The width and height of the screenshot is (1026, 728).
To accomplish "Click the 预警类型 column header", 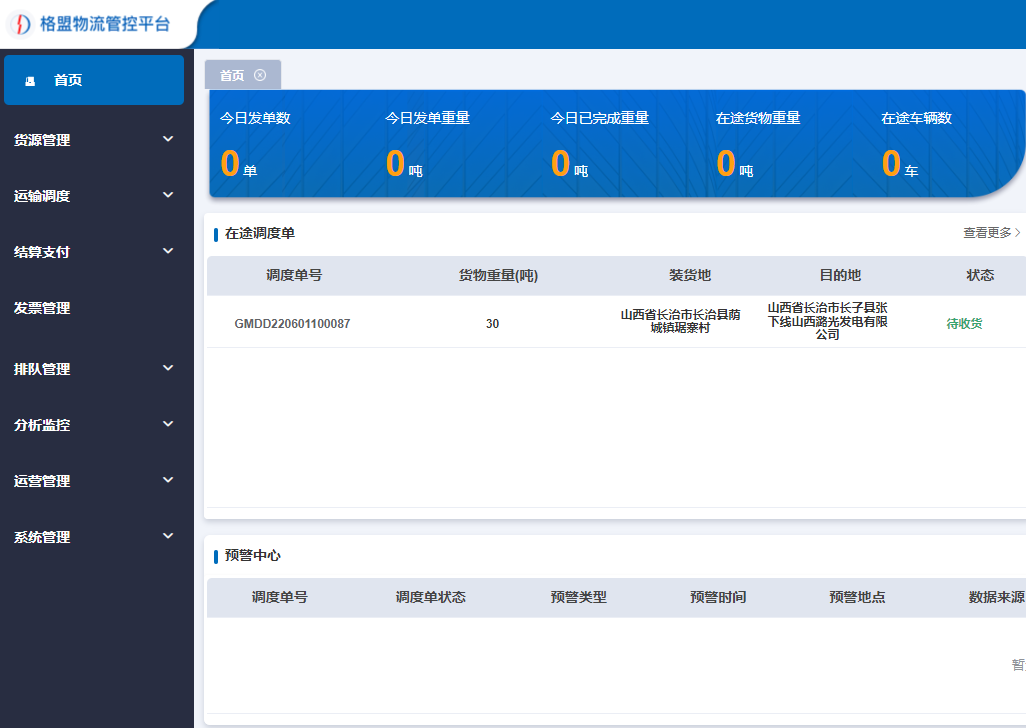I will pyautogui.click(x=578, y=598).
